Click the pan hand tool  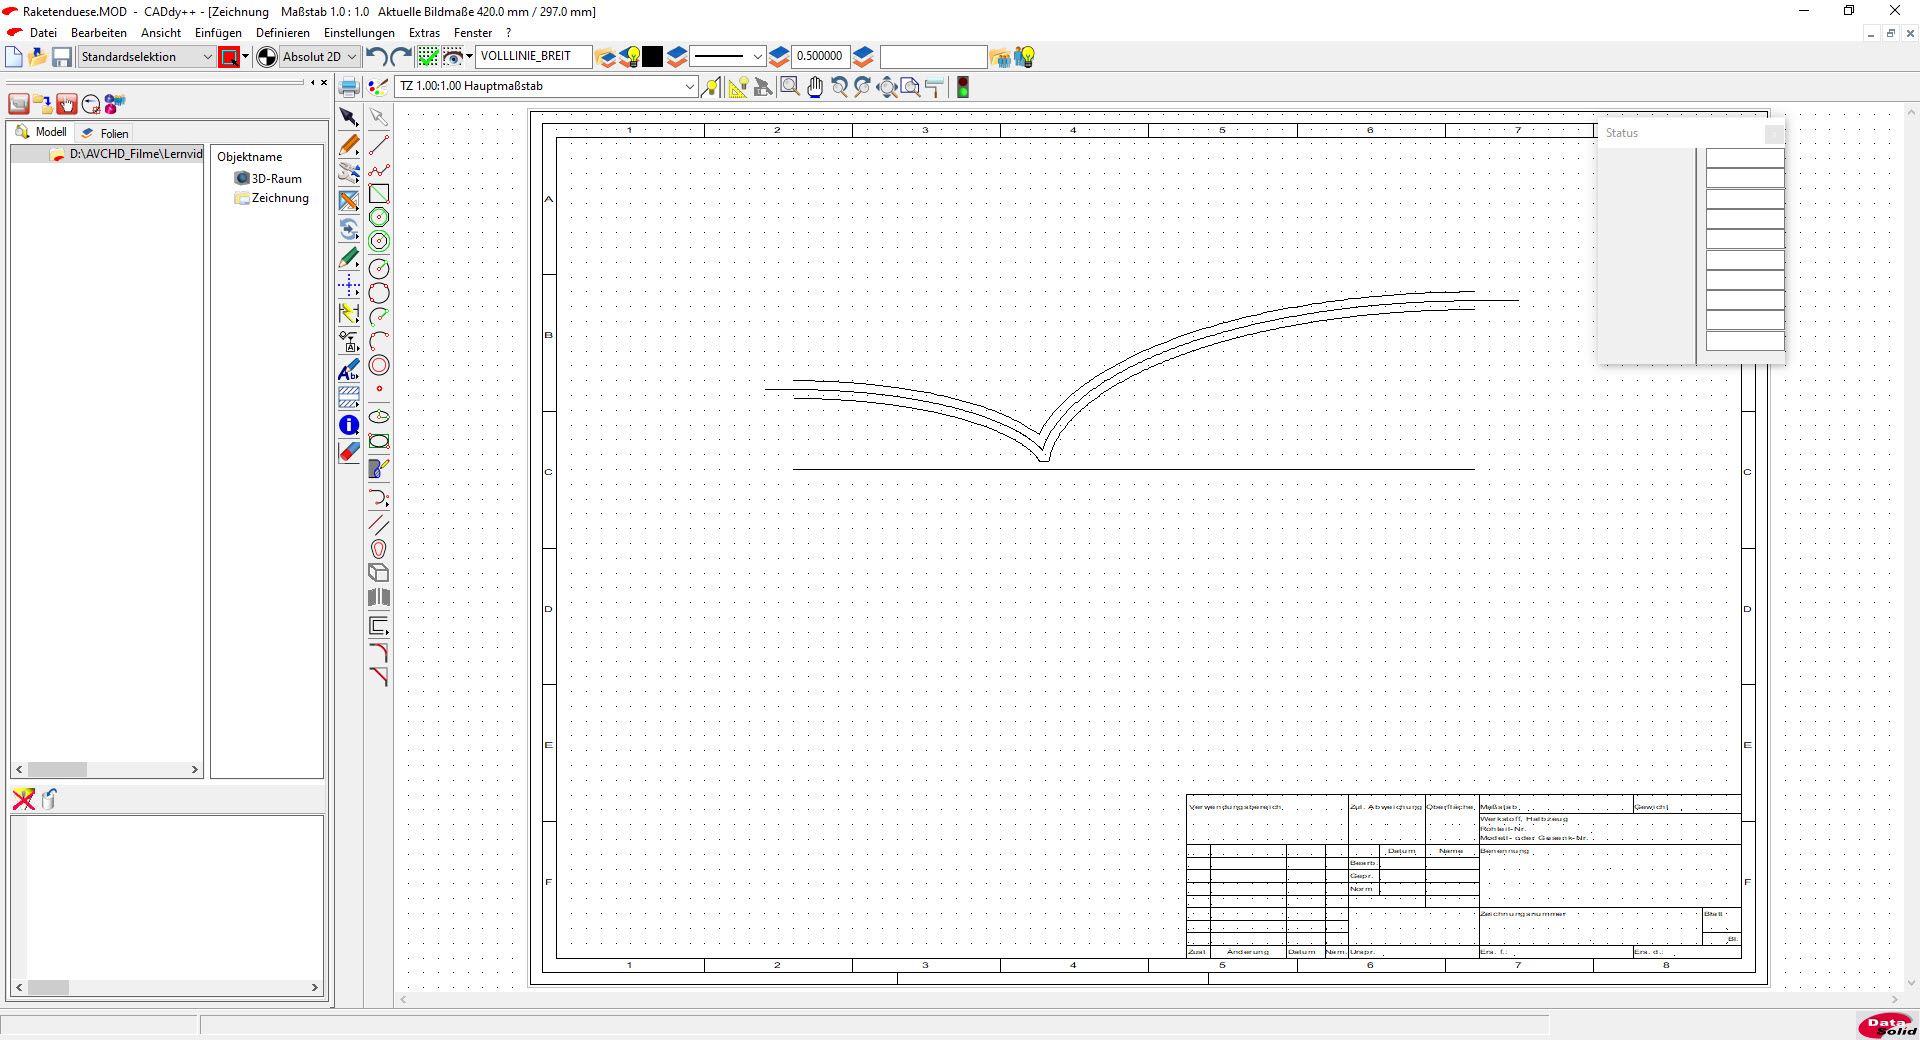coord(815,87)
